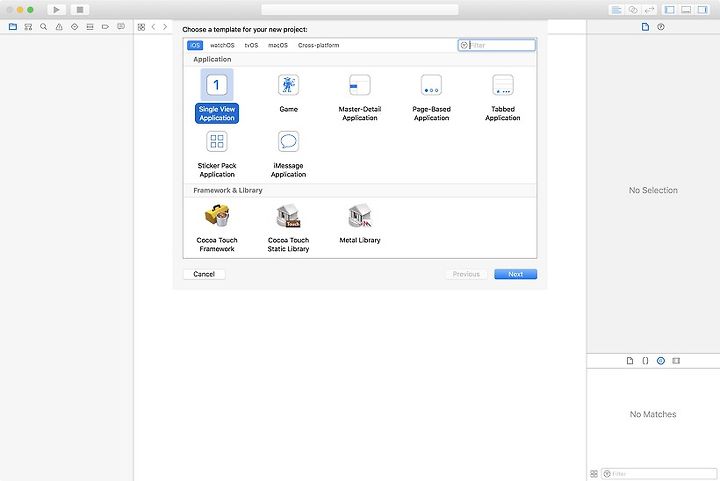The height and width of the screenshot is (481, 720).
Task: Open the Debug navigator icon
Action: point(90,27)
